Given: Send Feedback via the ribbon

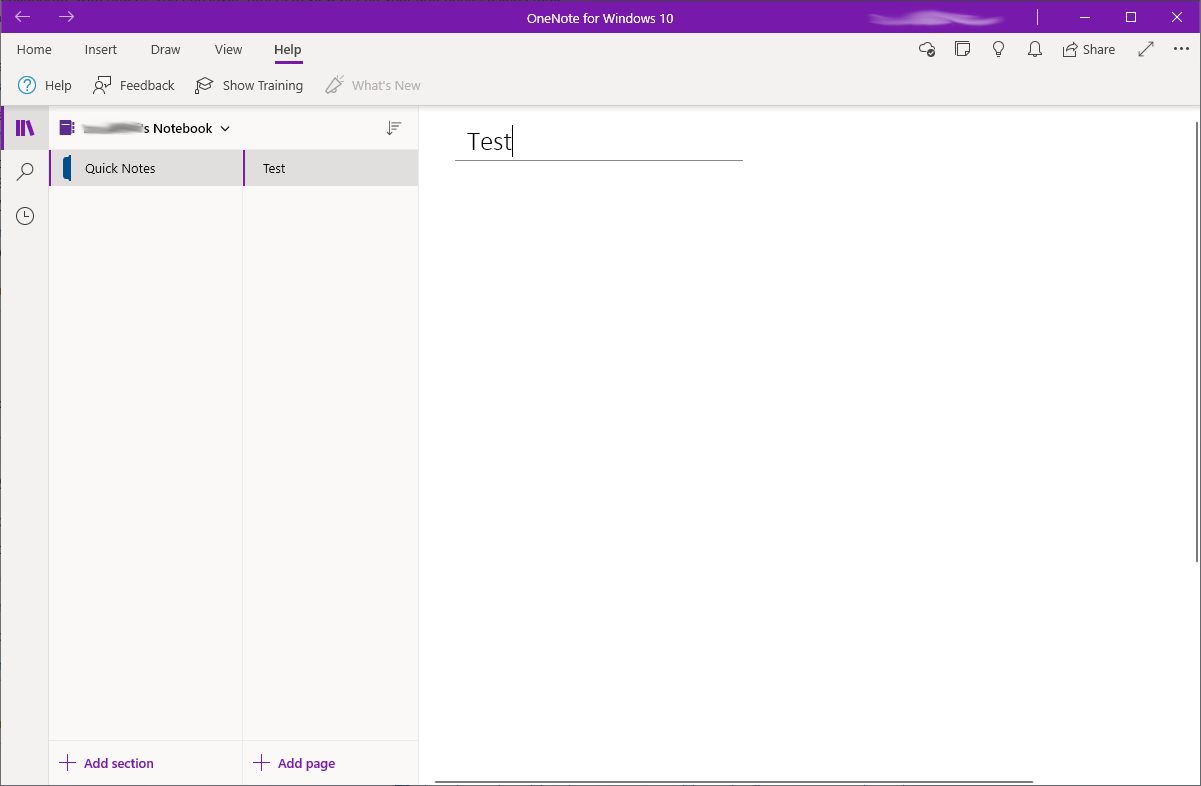Looking at the screenshot, I should tap(134, 85).
